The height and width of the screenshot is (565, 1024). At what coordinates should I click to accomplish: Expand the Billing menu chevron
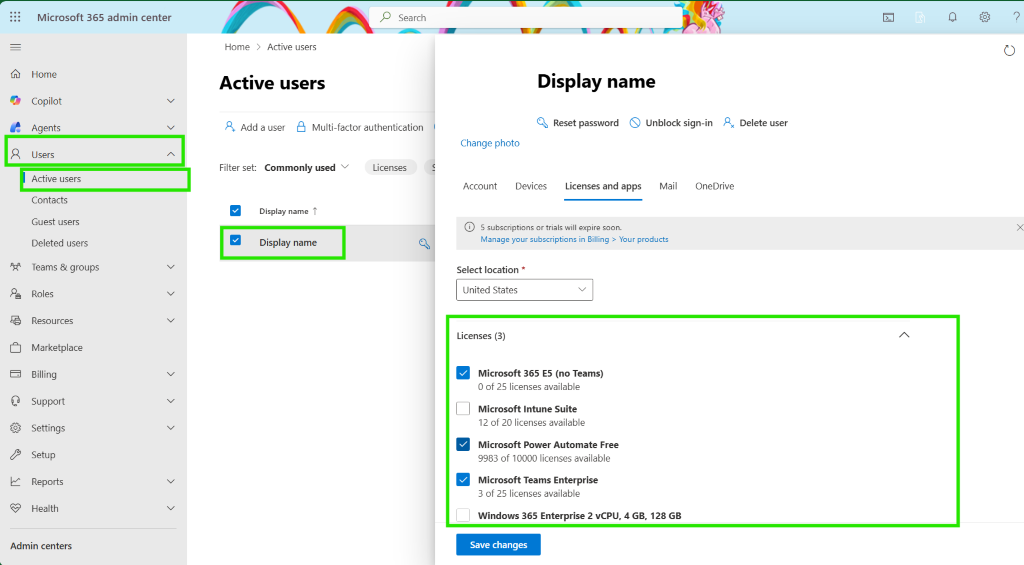(x=170, y=374)
